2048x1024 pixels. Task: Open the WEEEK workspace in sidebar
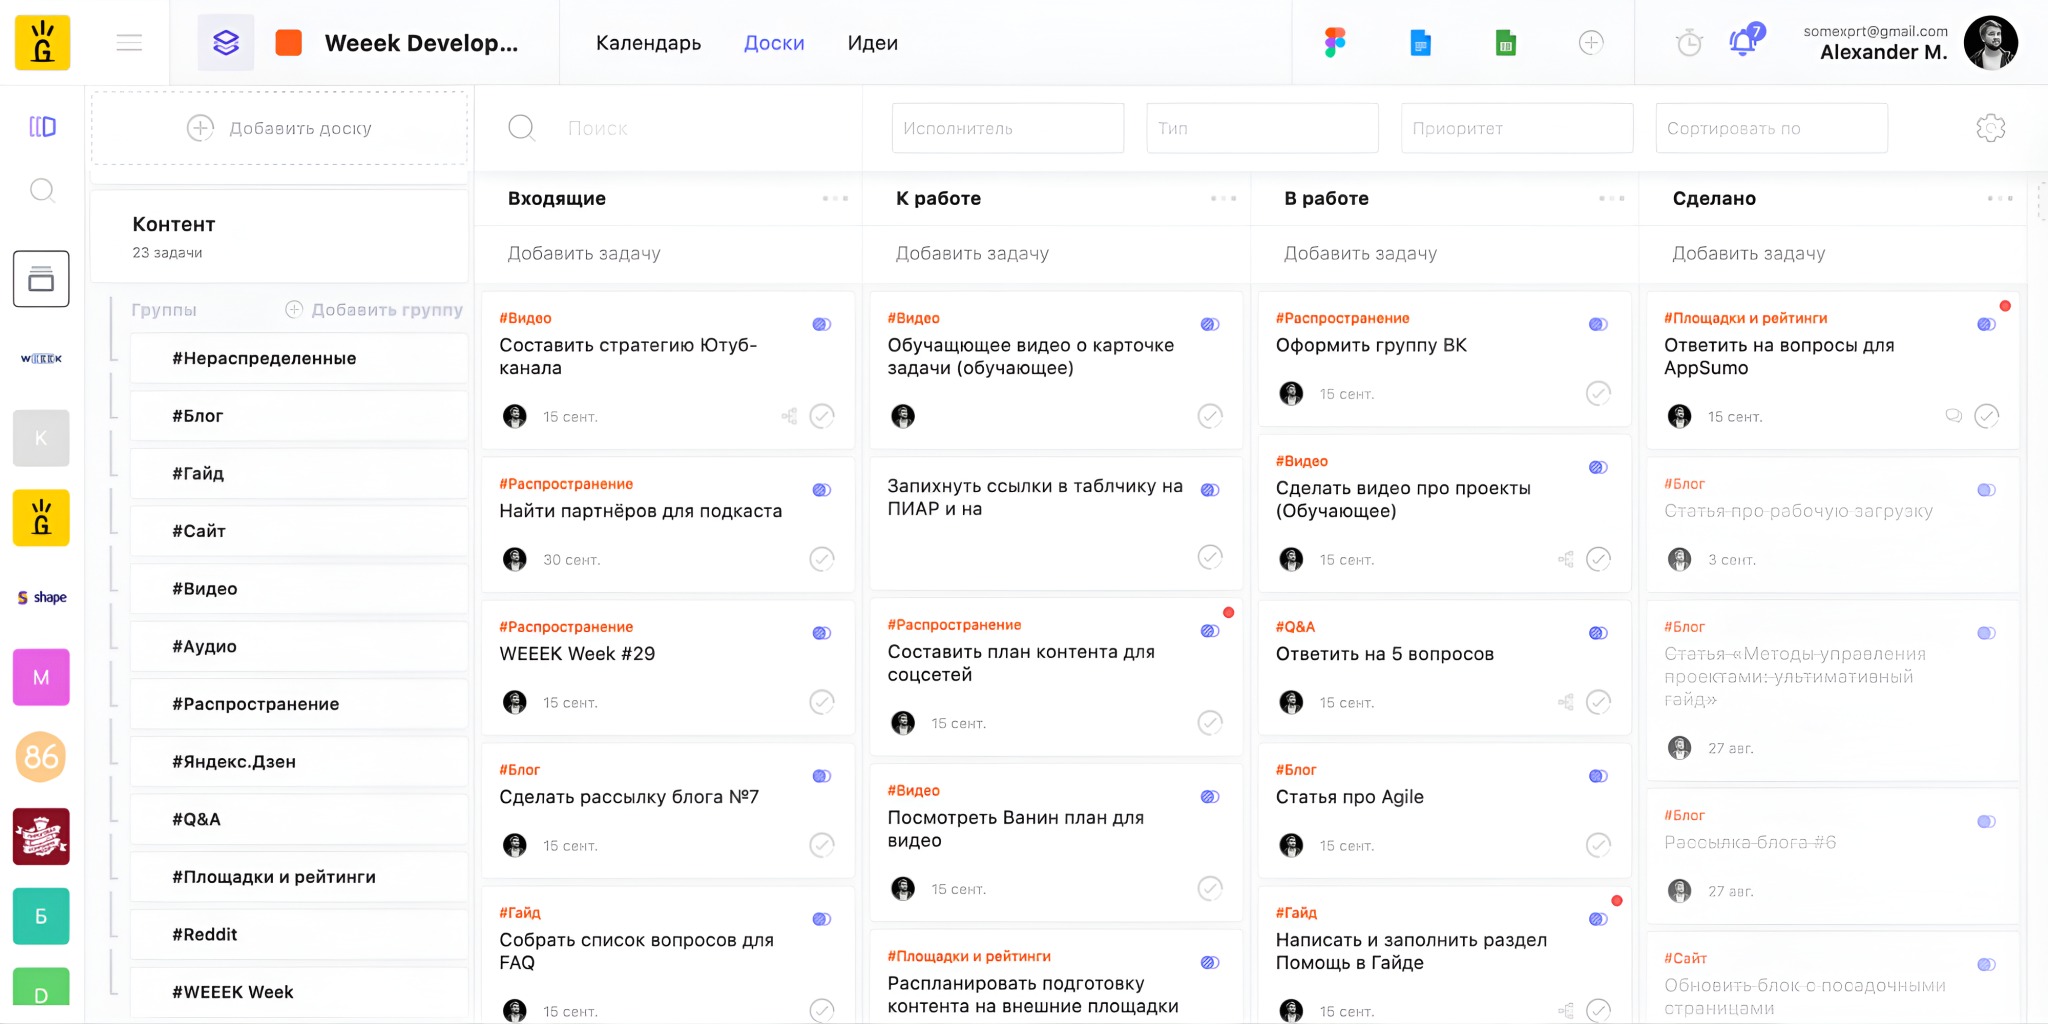pos(41,358)
